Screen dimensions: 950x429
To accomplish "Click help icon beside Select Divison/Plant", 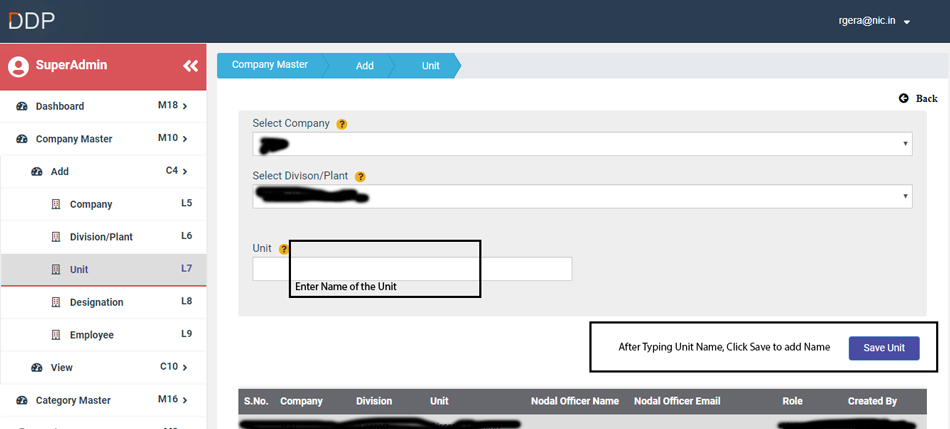I will 360,177.
